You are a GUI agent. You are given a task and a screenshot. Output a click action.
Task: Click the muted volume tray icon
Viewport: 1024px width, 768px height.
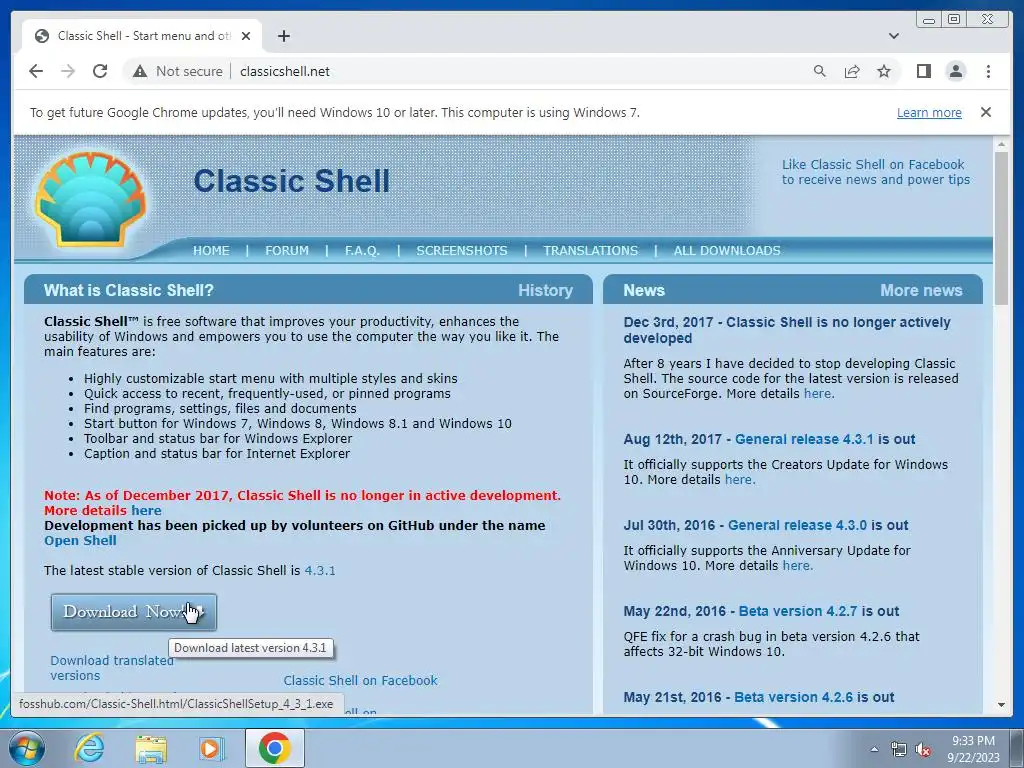923,749
